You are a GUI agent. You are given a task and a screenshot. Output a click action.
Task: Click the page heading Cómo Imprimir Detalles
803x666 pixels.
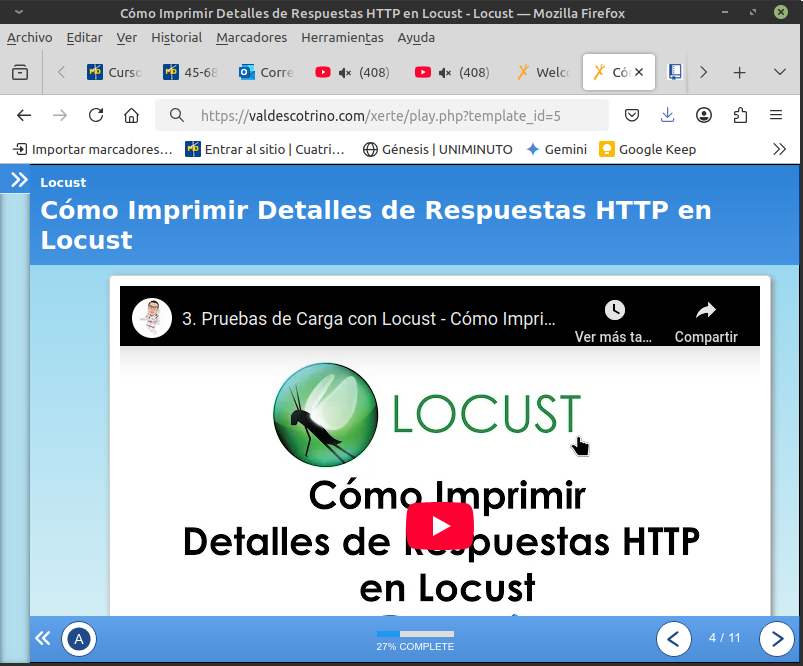pos(376,225)
